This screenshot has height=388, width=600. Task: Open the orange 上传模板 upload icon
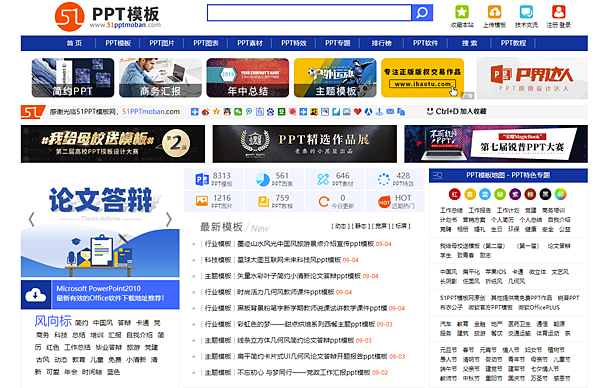click(494, 12)
